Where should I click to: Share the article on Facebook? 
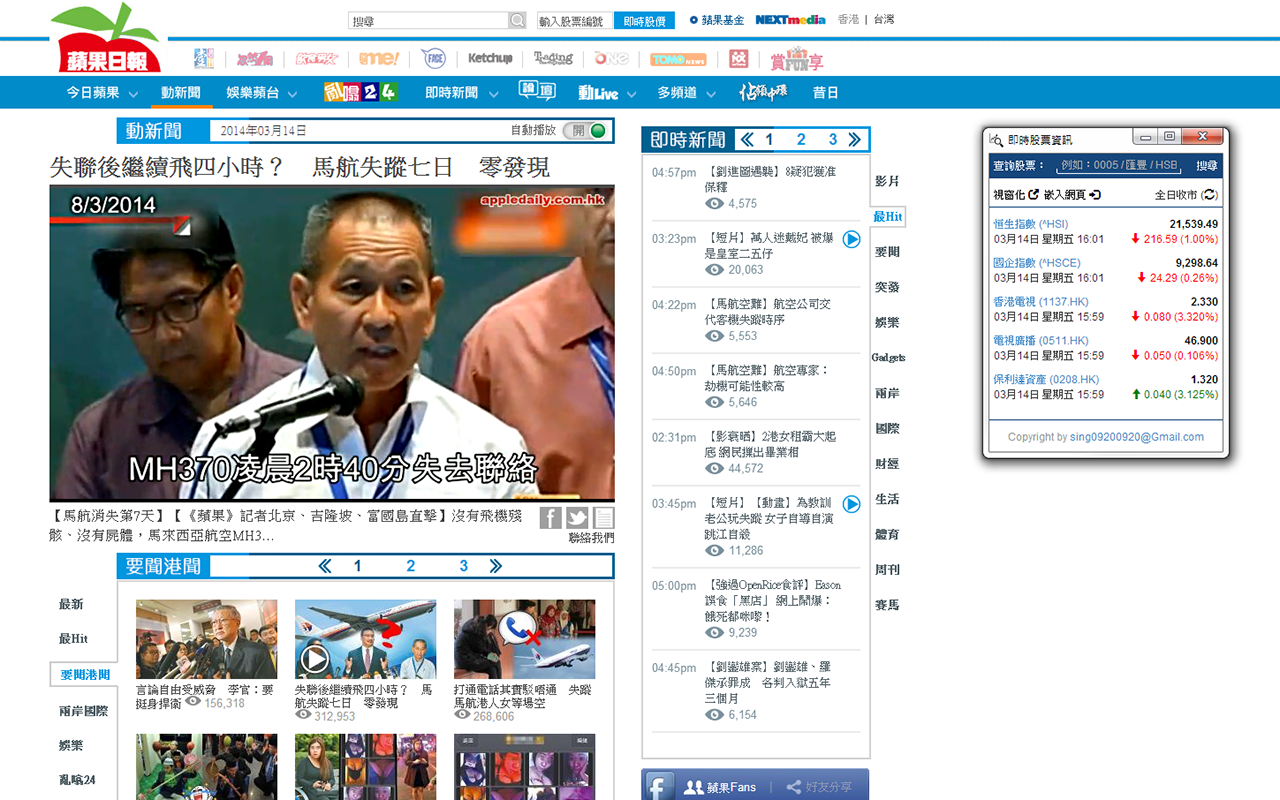[x=551, y=518]
